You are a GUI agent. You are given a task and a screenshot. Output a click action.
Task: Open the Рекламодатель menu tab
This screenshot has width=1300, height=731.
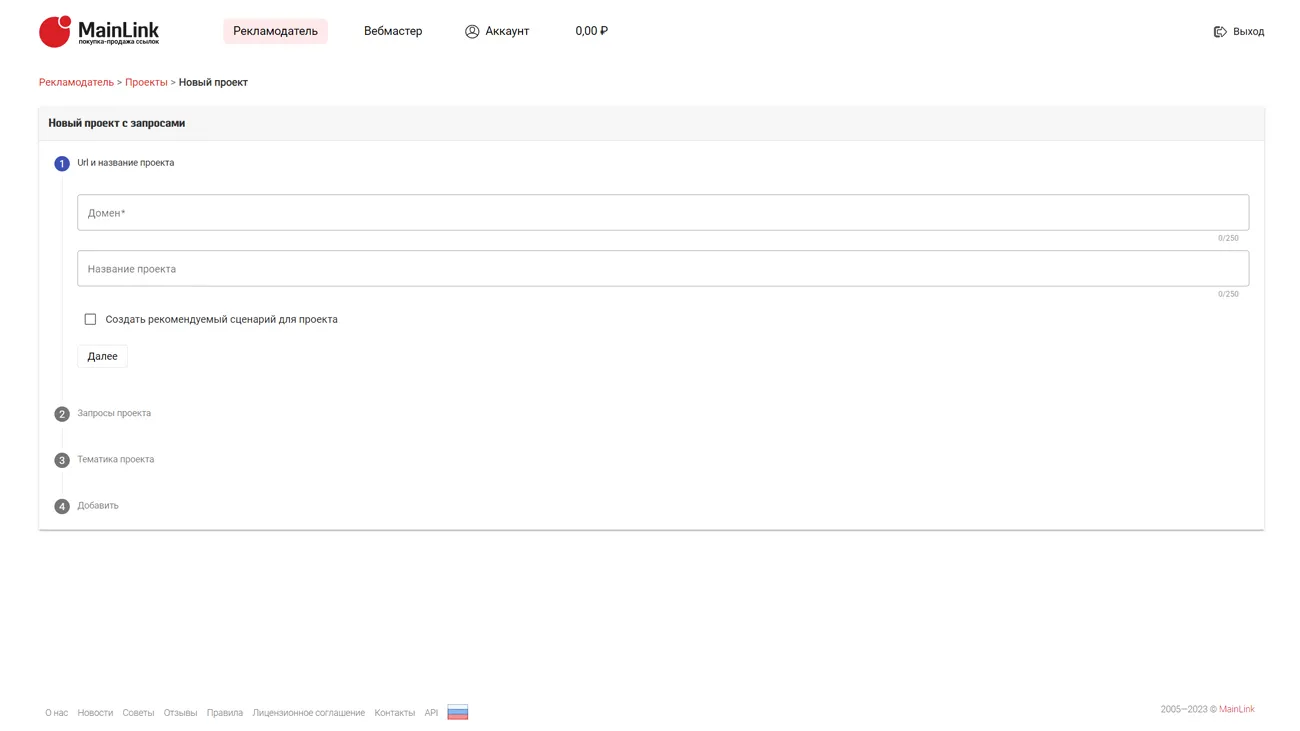[275, 31]
